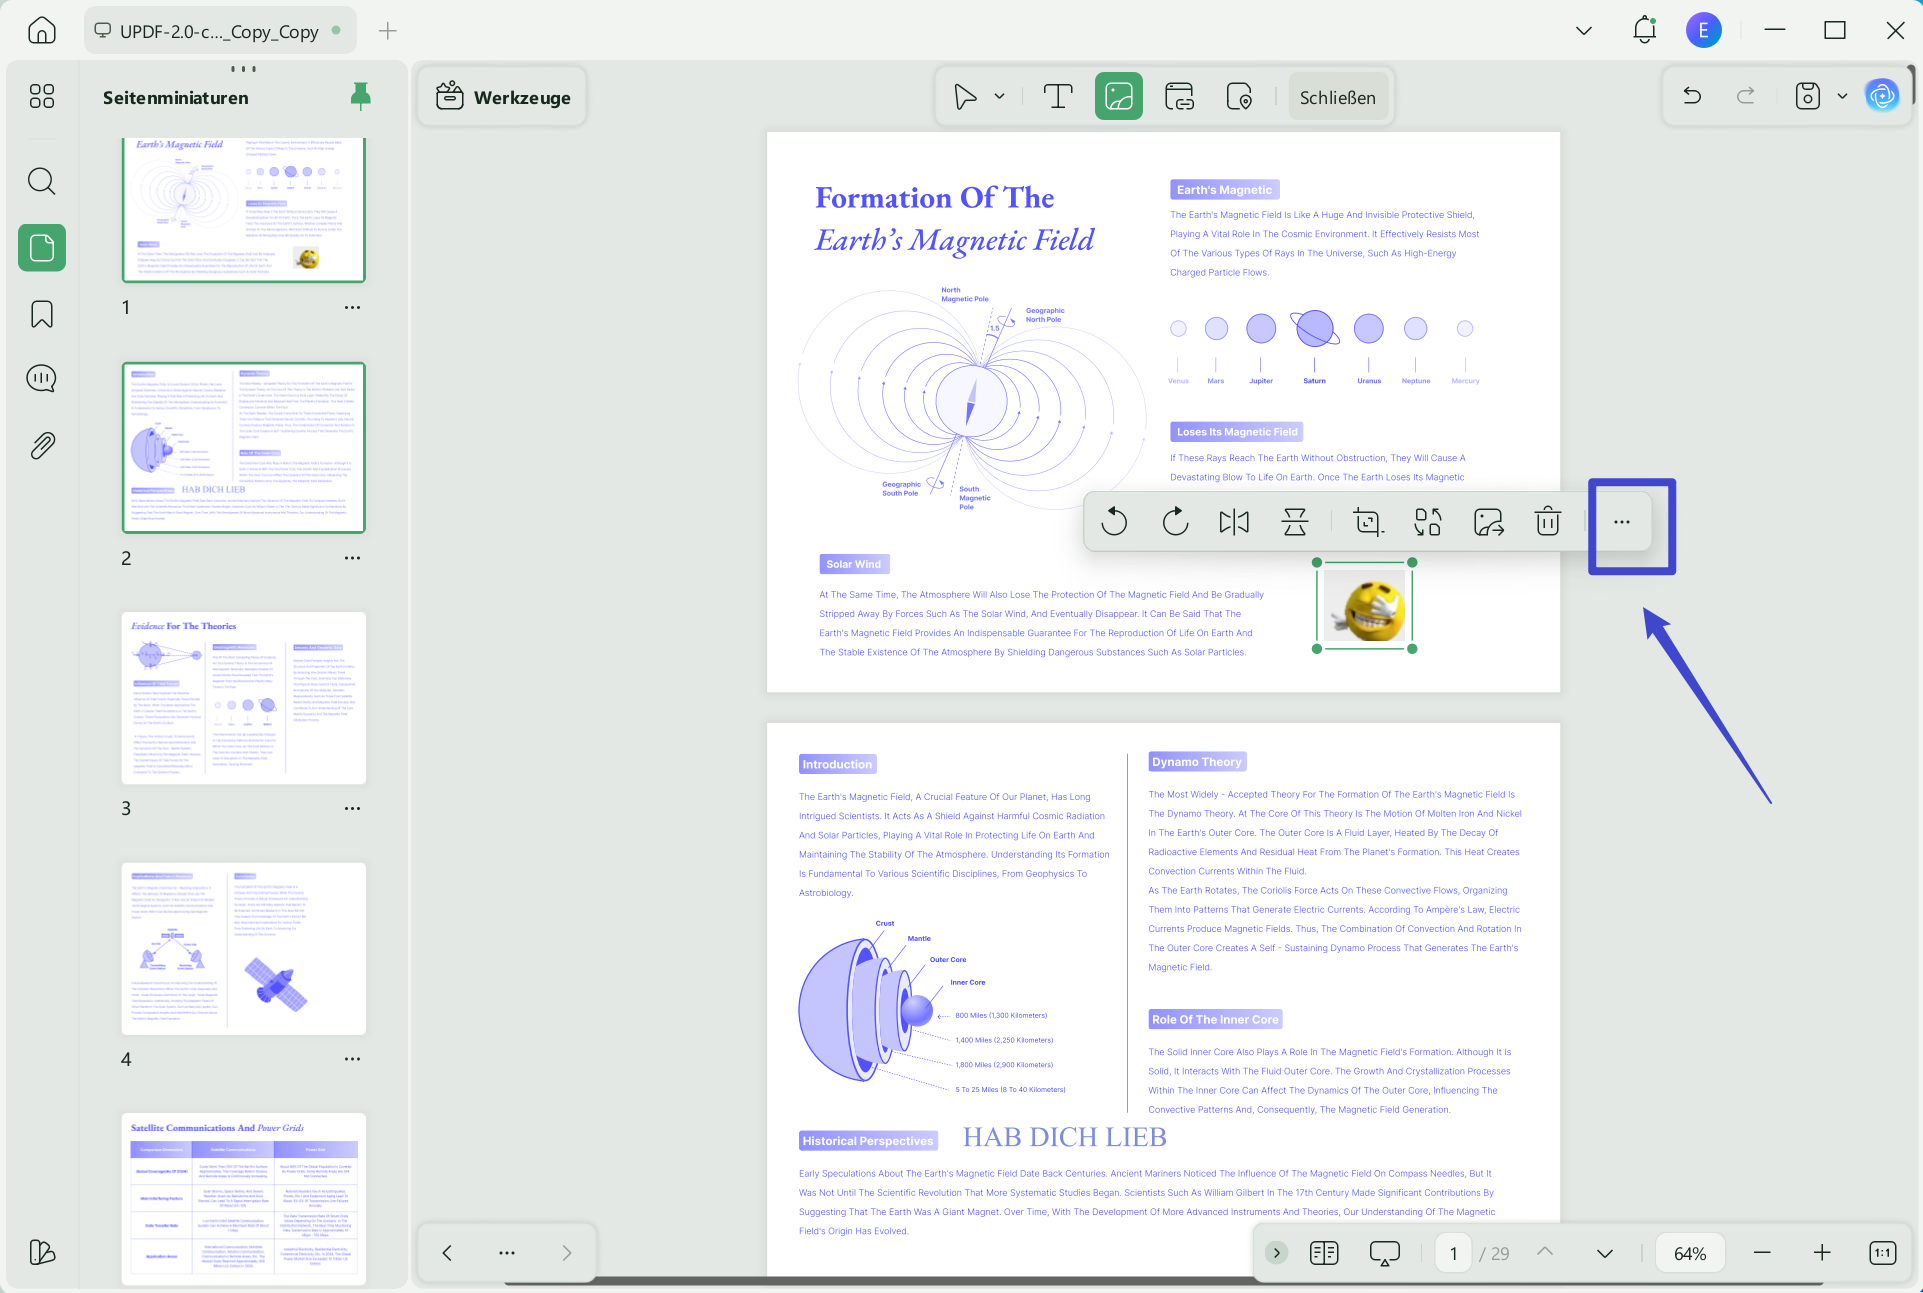1923x1293 pixels.
Task: Toggle the pin for the page thumbnails panel
Action: [361, 95]
